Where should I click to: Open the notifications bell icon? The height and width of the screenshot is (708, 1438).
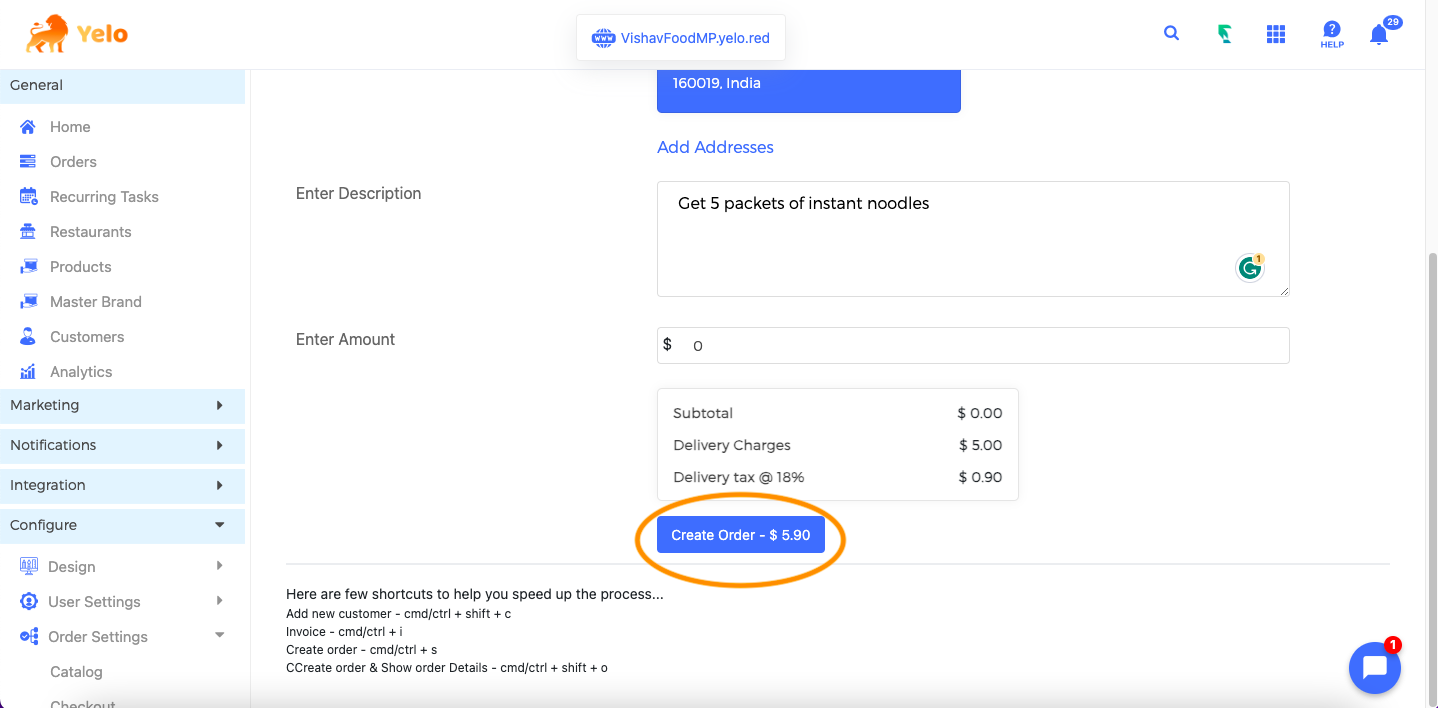coord(1379,35)
